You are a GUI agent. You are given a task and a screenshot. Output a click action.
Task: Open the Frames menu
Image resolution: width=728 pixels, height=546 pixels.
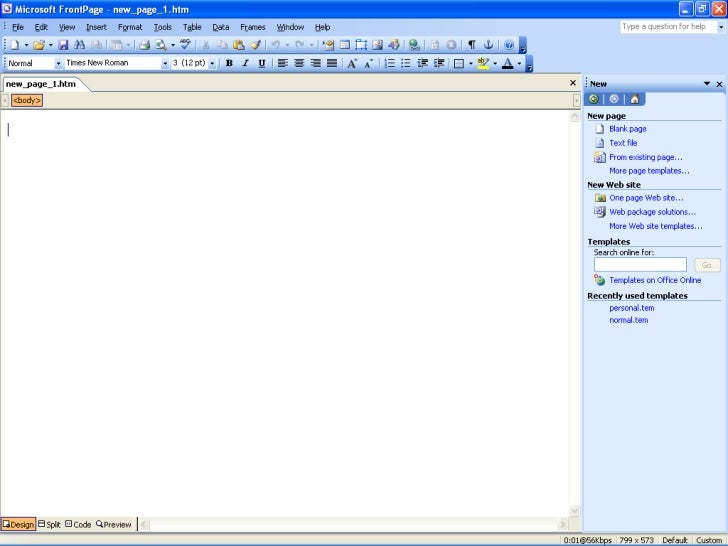pyautogui.click(x=253, y=27)
